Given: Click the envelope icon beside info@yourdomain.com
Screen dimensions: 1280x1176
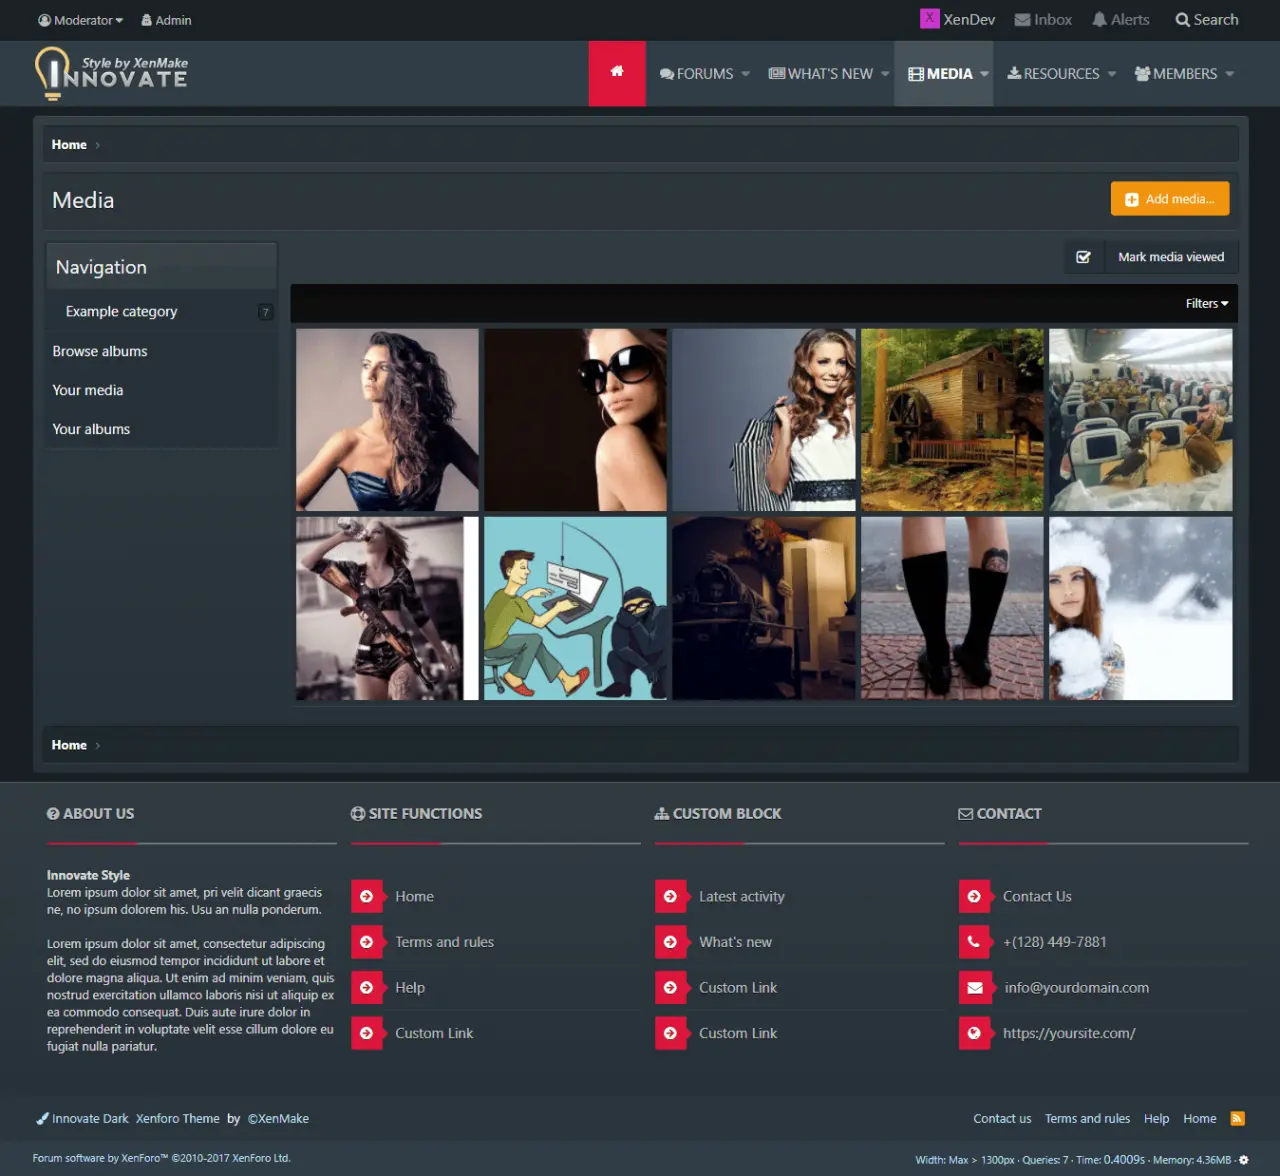Looking at the screenshot, I should click(974, 988).
